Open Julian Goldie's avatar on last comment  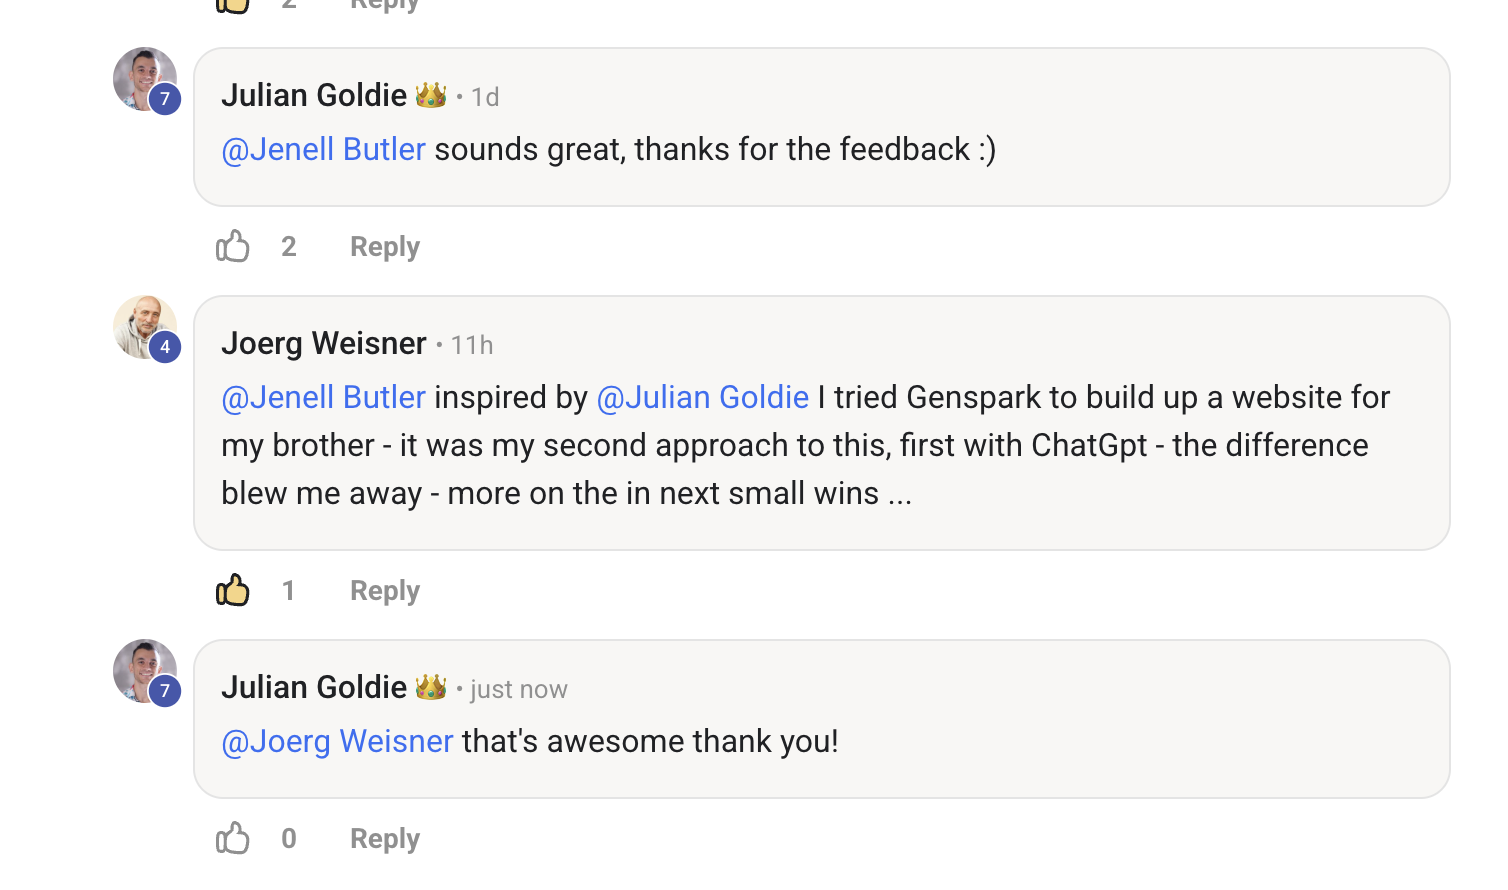pyautogui.click(x=145, y=671)
